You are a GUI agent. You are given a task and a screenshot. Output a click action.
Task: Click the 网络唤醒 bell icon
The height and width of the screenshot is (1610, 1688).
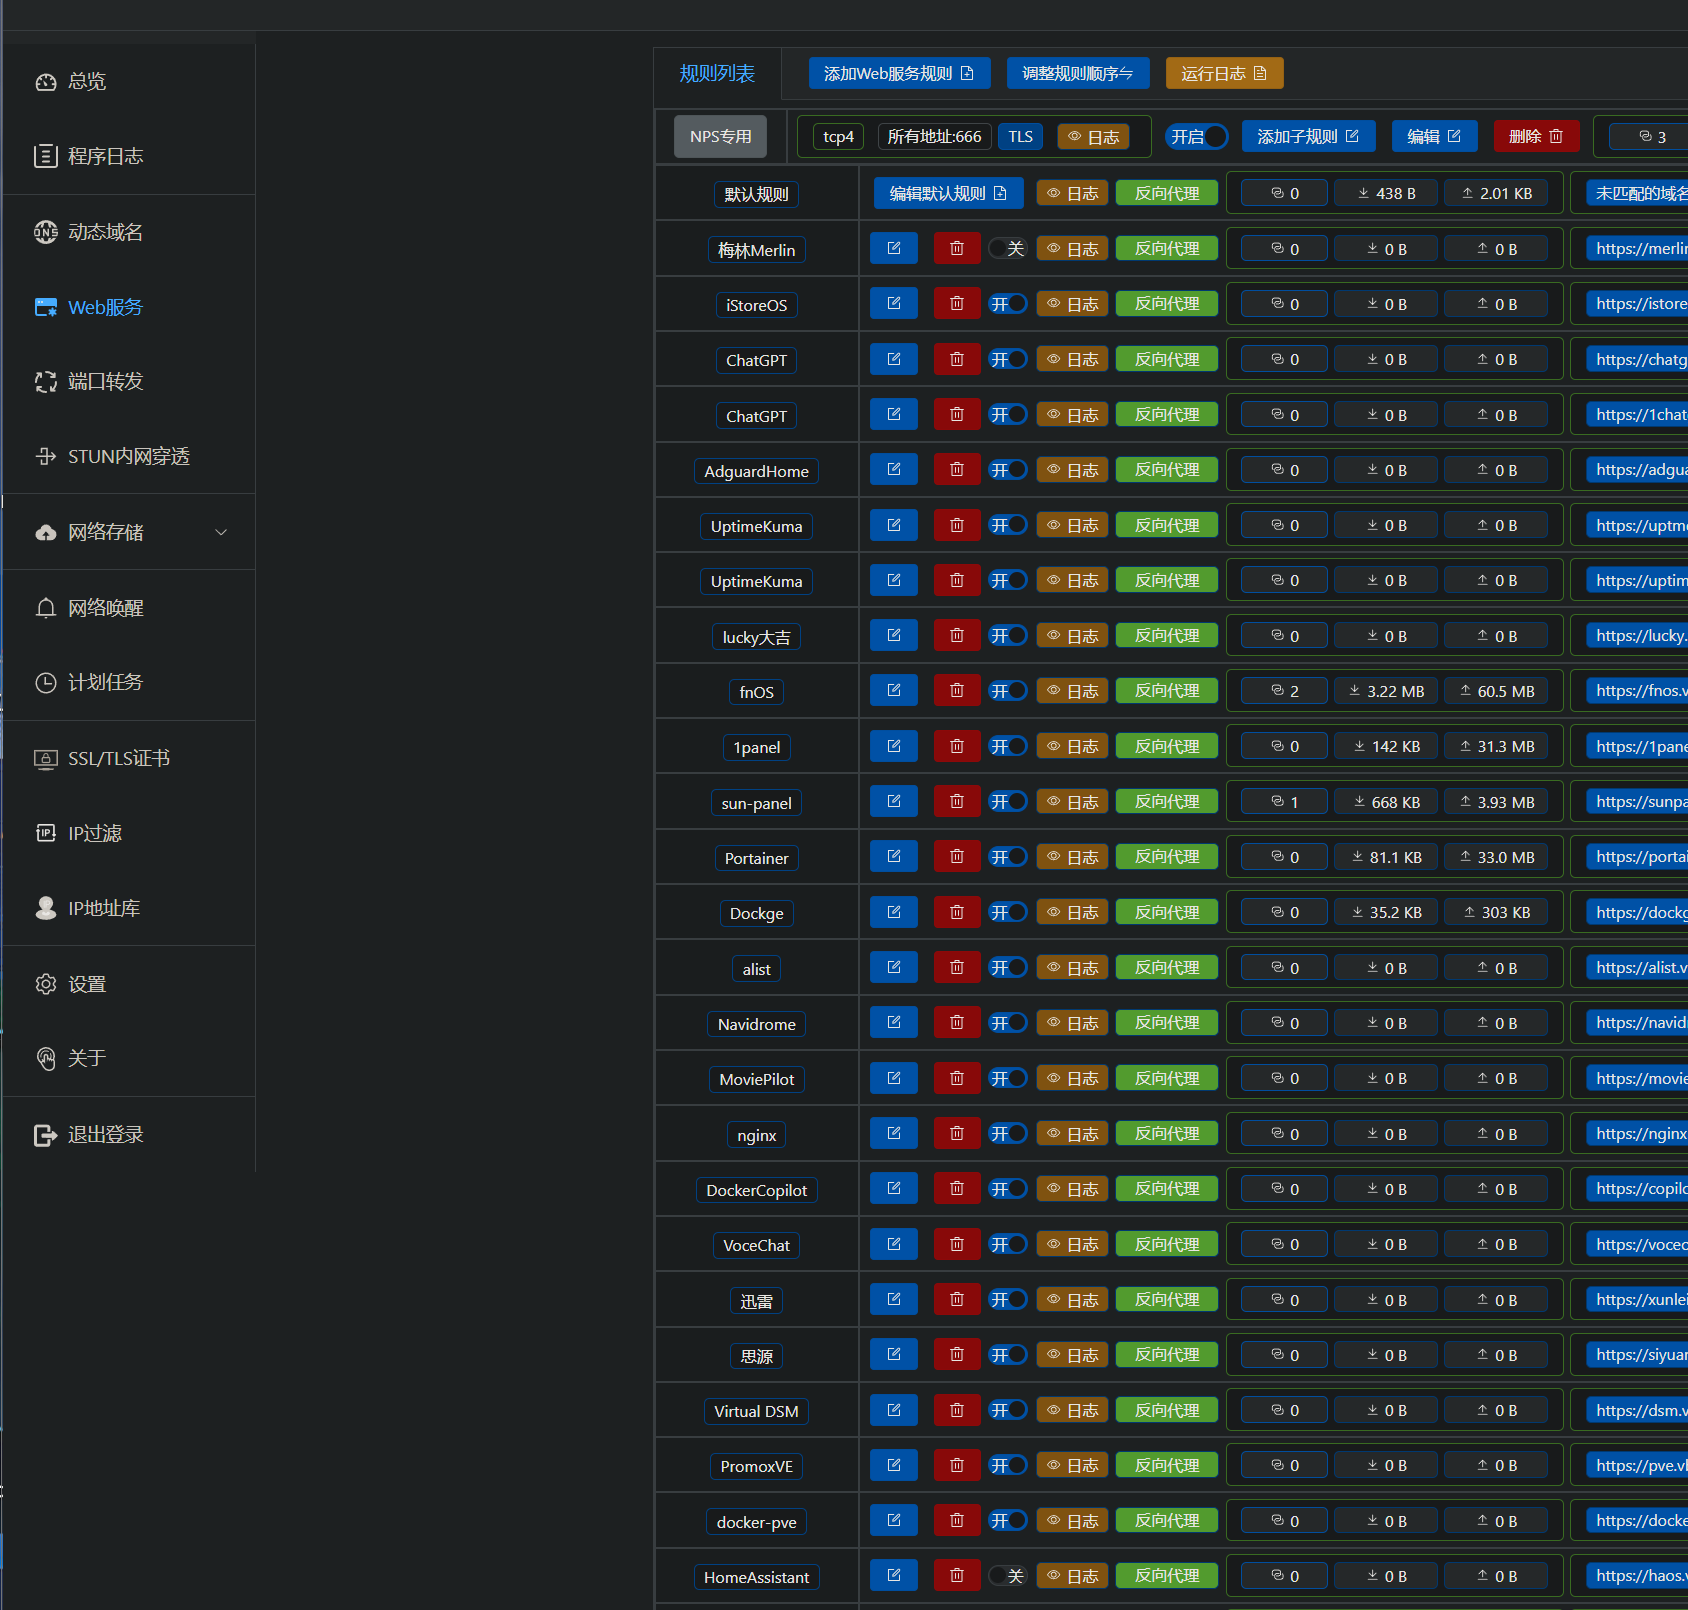(x=46, y=608)
